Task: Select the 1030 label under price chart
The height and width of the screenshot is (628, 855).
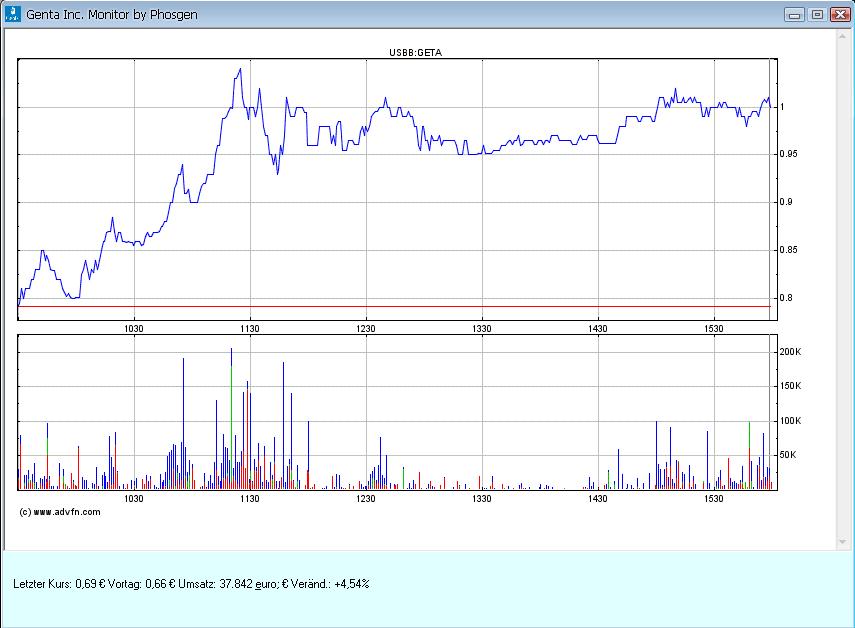Action: (x=134, y=329)
